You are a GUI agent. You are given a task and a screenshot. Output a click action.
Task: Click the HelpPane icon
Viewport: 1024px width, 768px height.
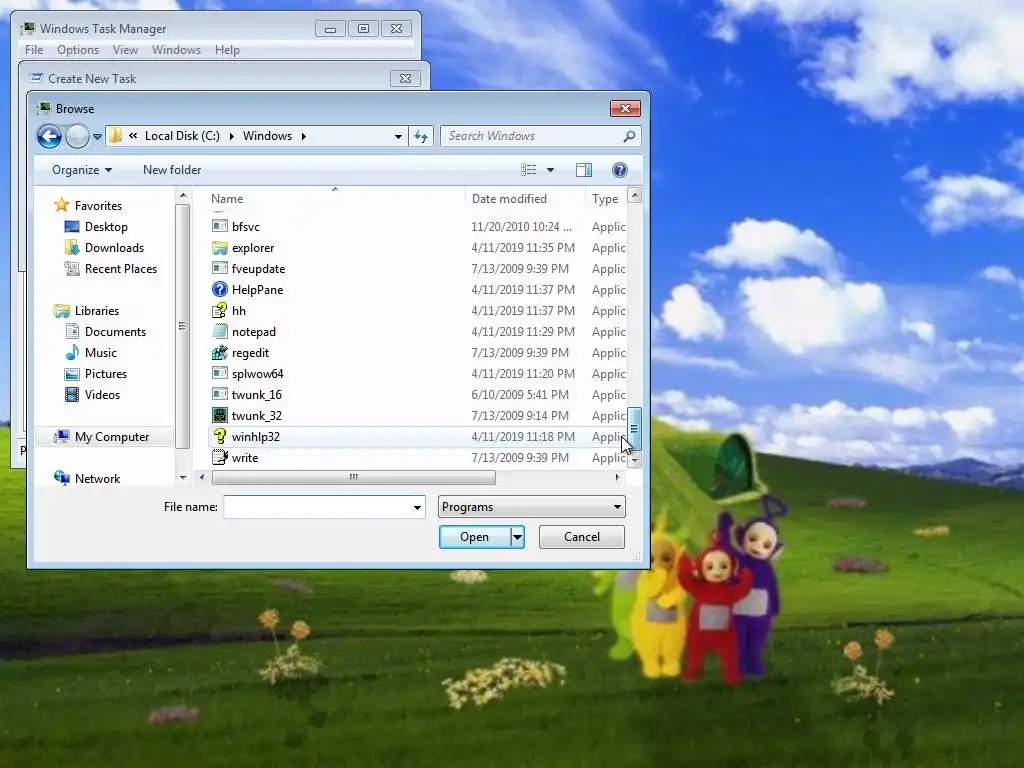[x=219, y=289]
